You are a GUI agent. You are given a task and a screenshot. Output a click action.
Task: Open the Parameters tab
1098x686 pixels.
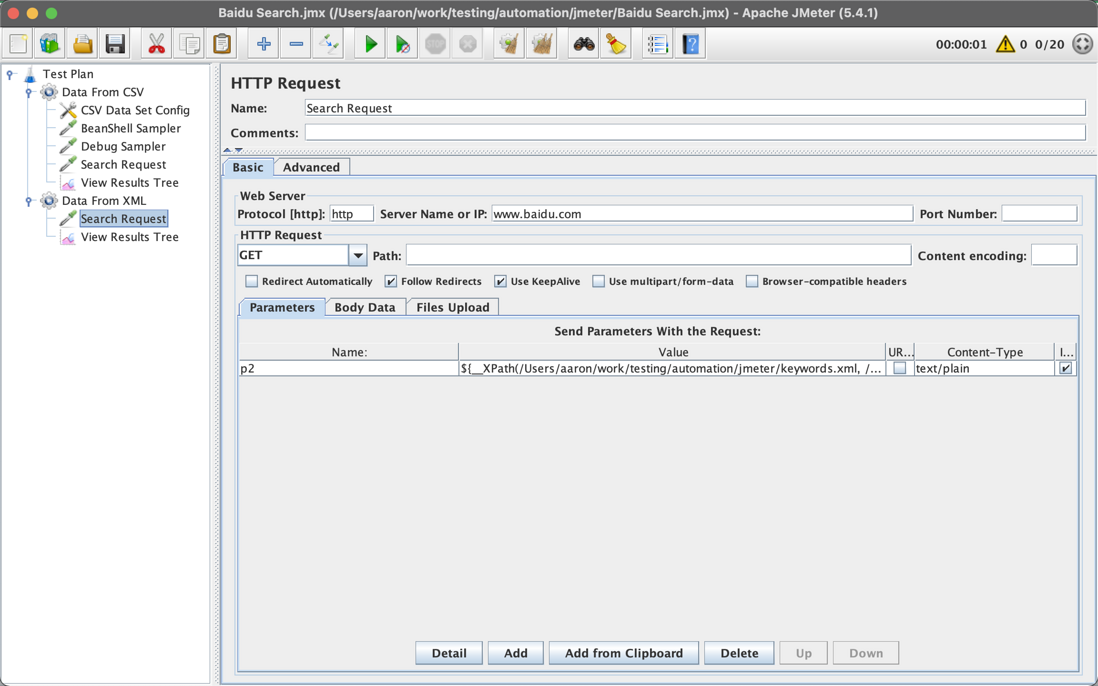[282, 307]
